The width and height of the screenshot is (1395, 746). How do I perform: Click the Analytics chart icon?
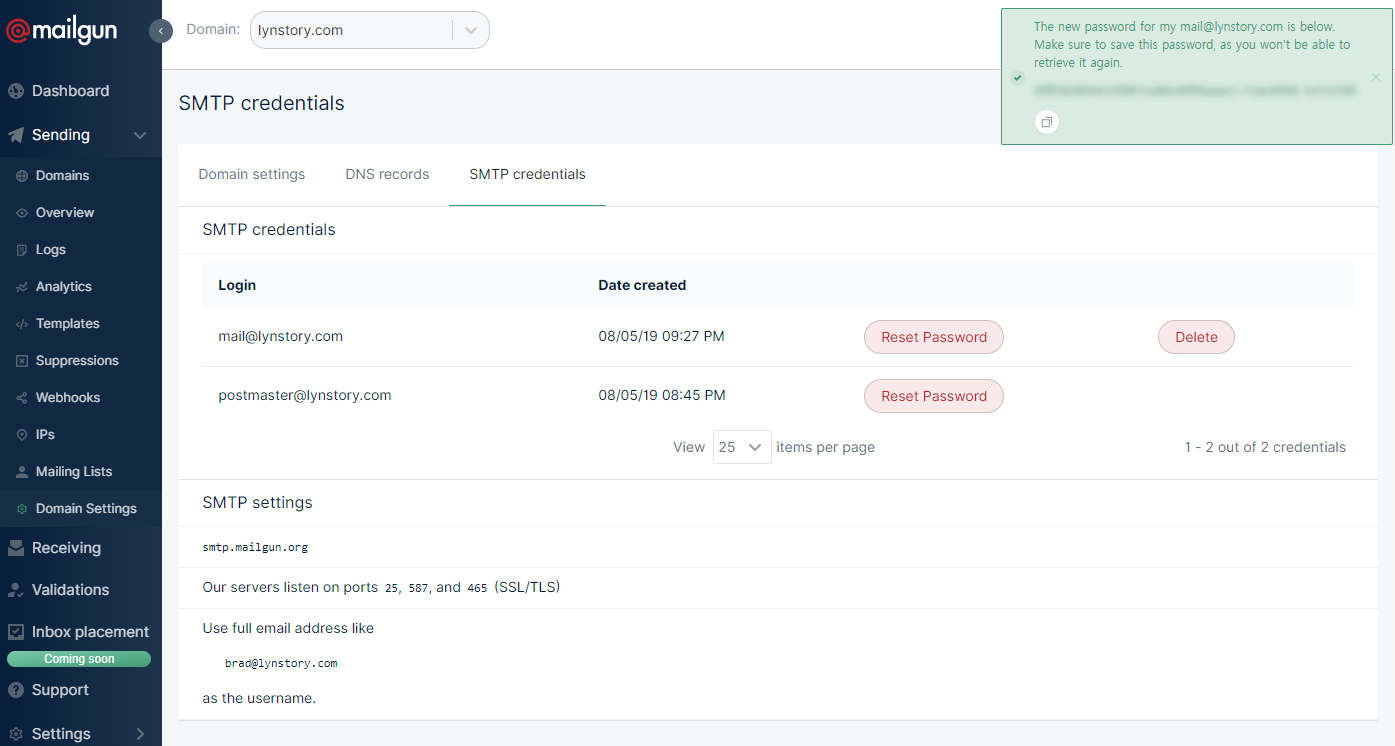(x=22, y=287)
